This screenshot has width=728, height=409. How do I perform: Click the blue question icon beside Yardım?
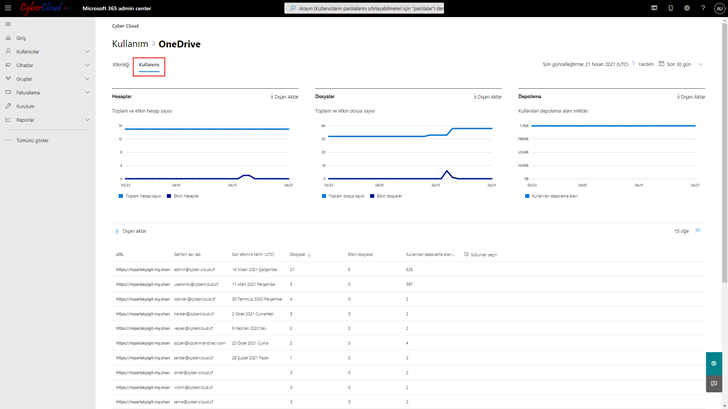tap(633, 64)
